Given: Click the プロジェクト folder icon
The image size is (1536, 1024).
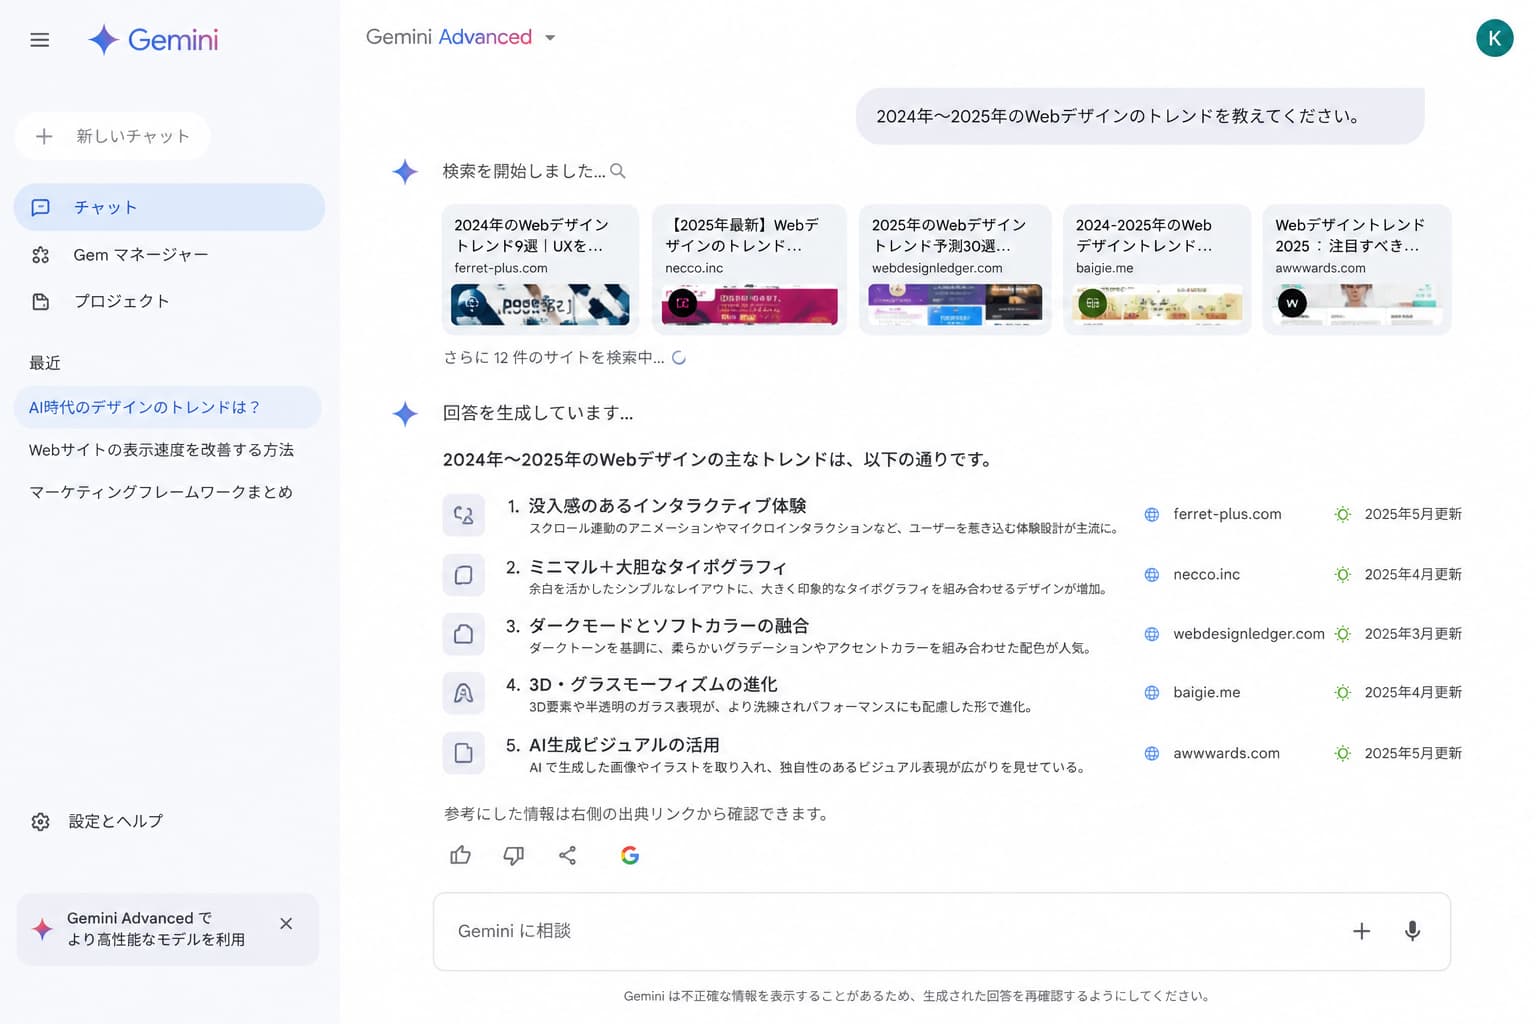Looking at the screenshot, I should tap(41, 301).
